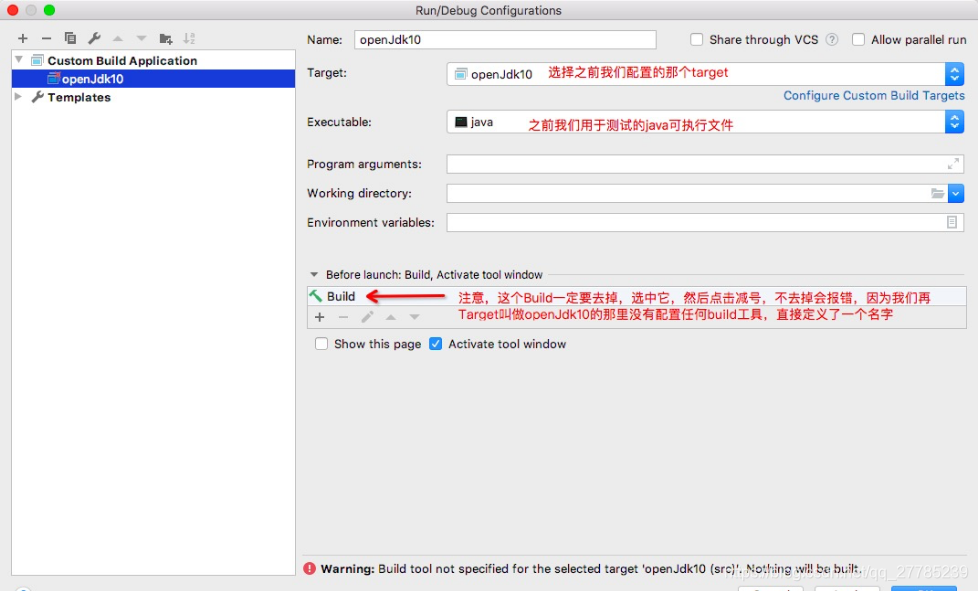Expand the Templates tree node
This screenshot has height=591, width=978.
coord(19,97)
